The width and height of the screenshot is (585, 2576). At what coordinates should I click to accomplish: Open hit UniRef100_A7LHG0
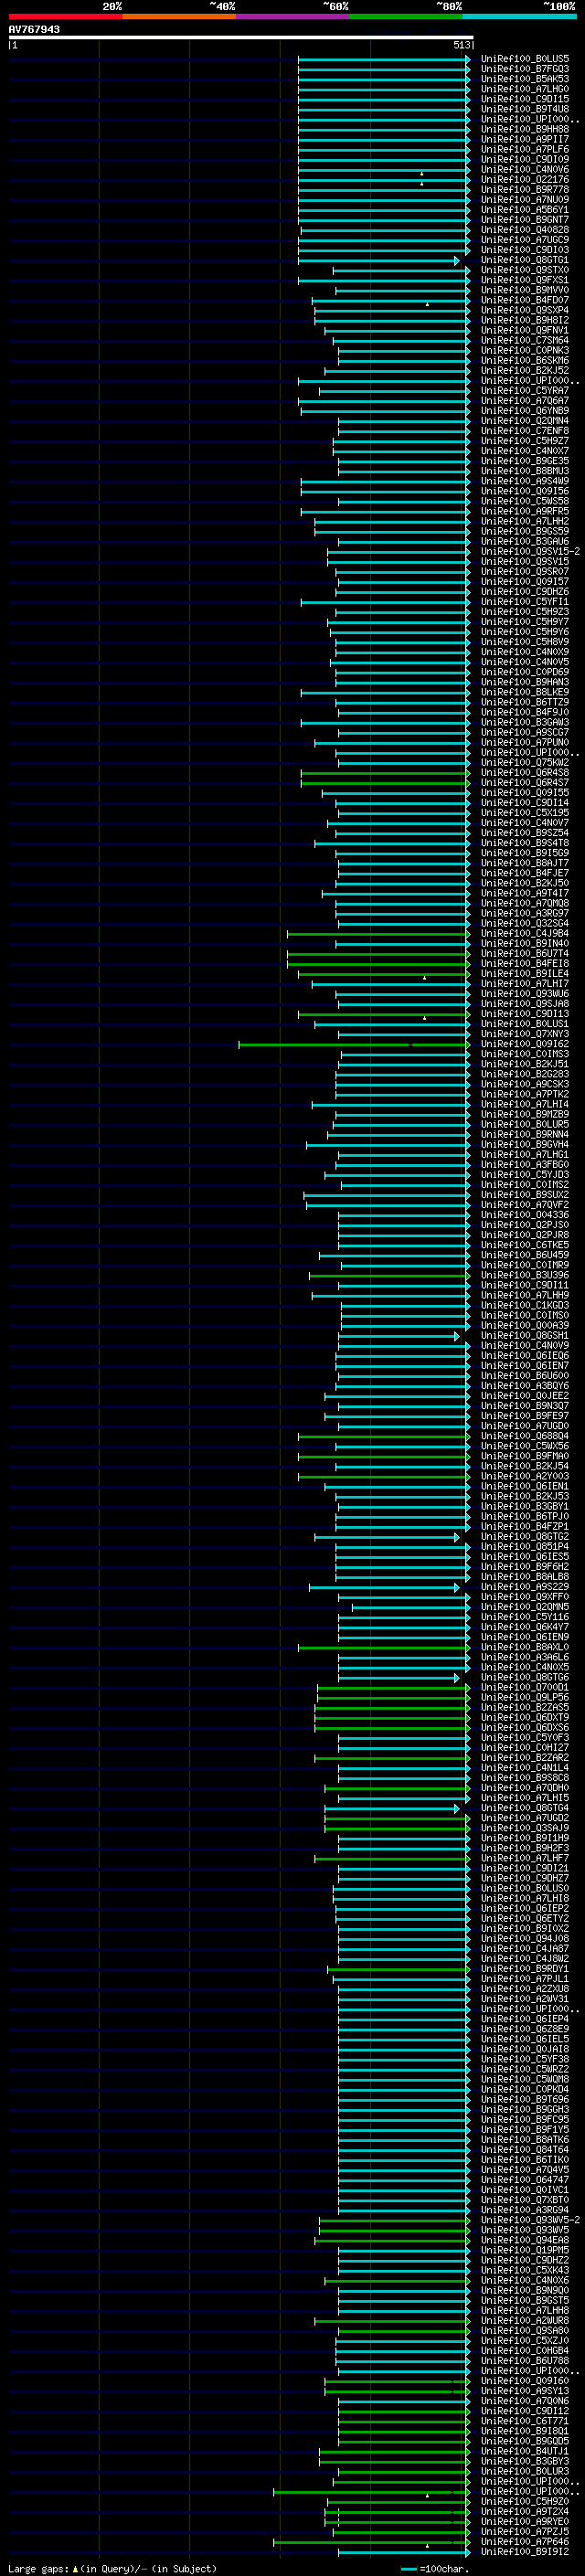coord(525,89)
